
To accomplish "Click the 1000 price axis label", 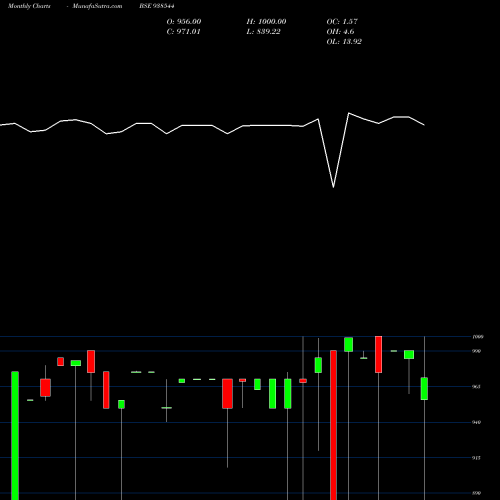I will tap(478, 337).
